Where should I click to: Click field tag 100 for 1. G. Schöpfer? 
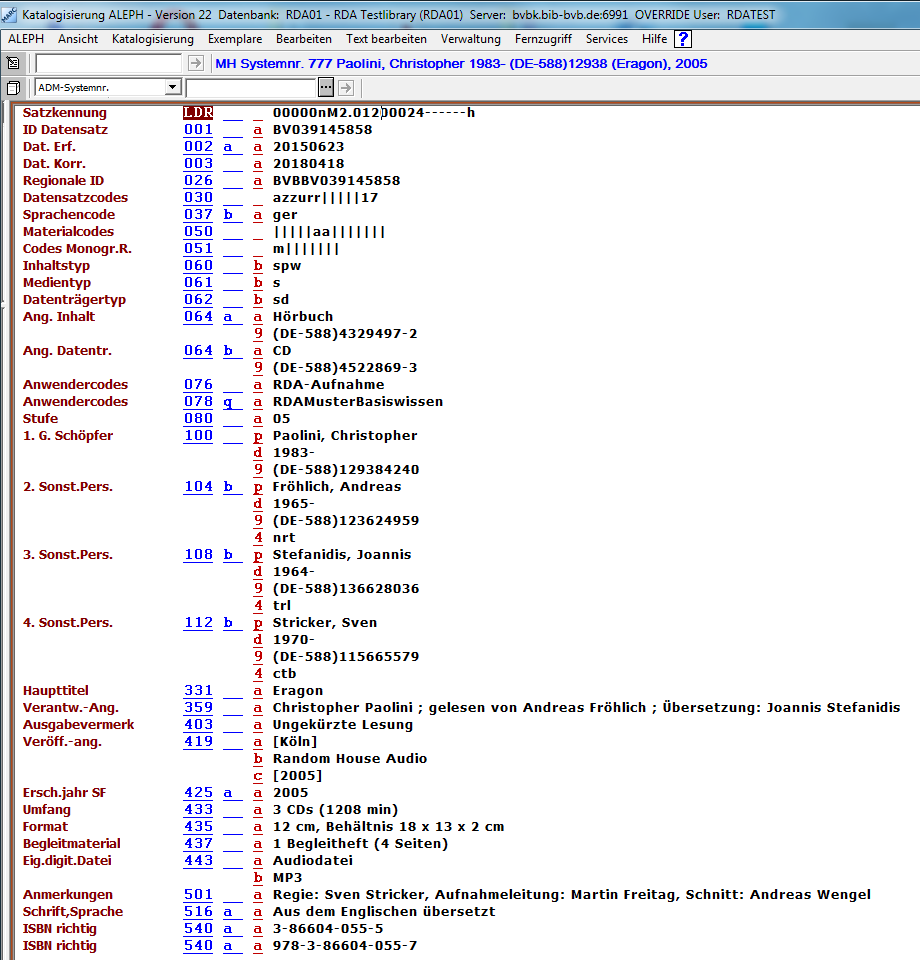[198, 435]
